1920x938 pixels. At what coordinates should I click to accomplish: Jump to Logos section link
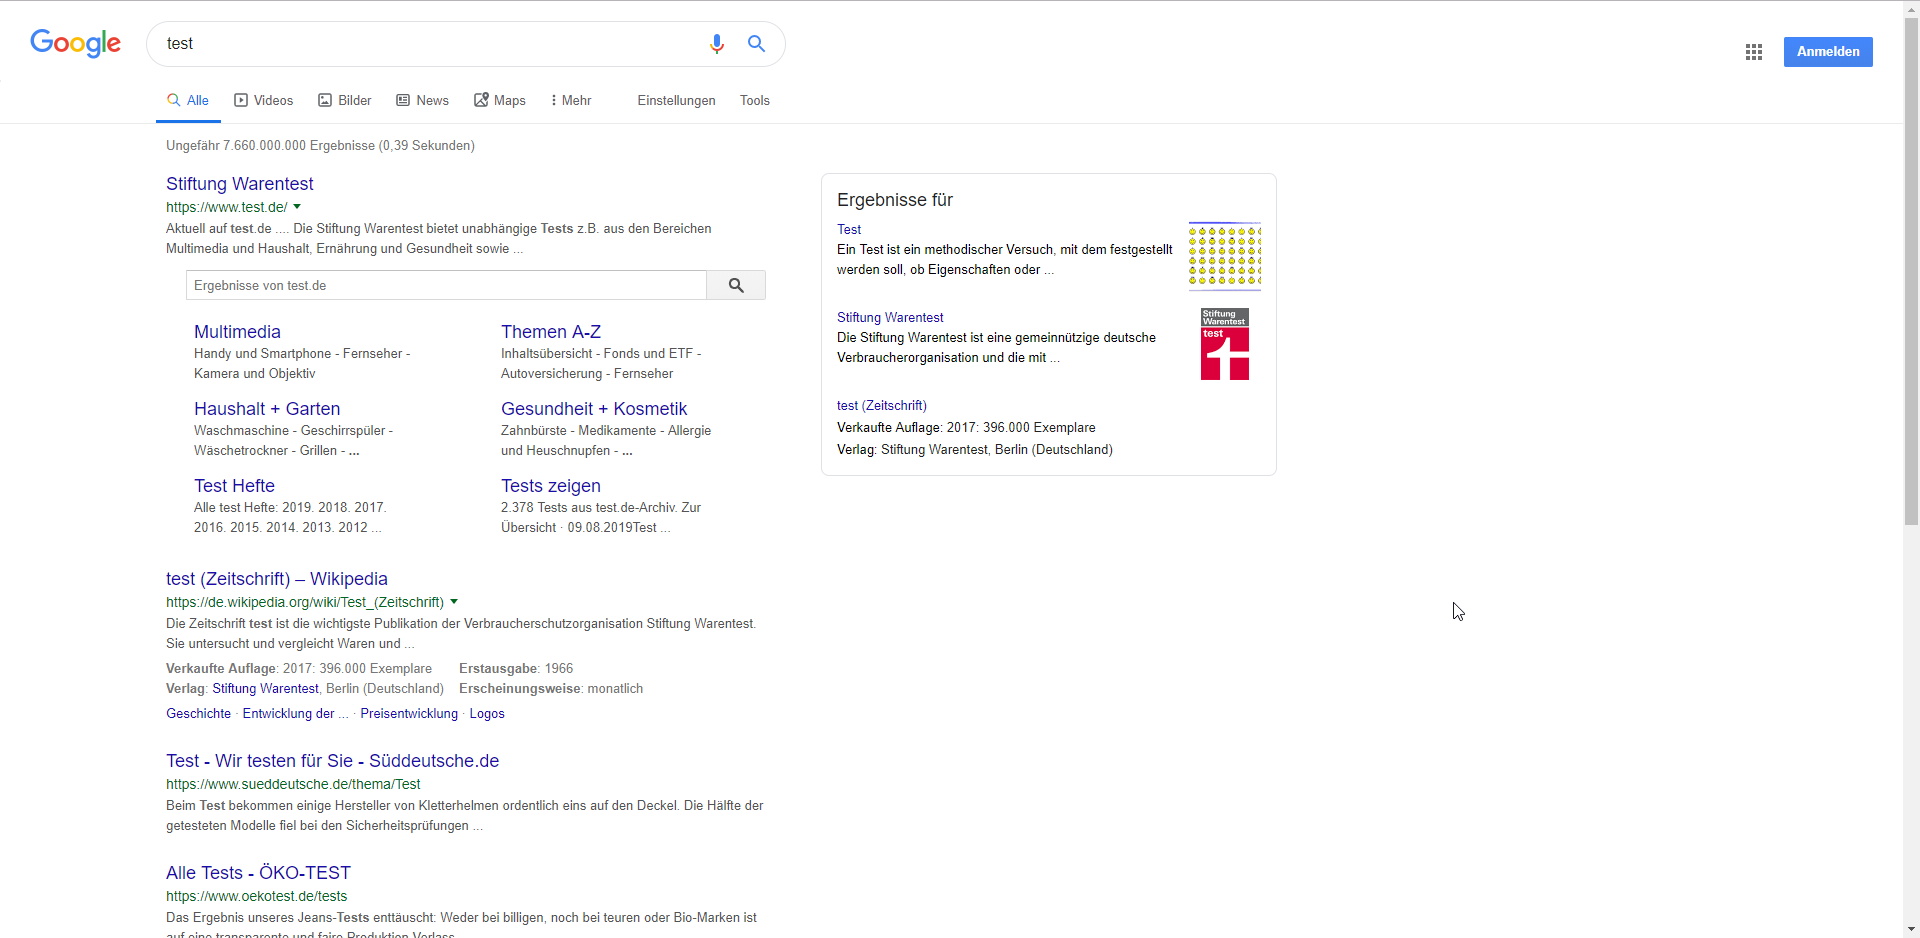click(x=487, y=714)
